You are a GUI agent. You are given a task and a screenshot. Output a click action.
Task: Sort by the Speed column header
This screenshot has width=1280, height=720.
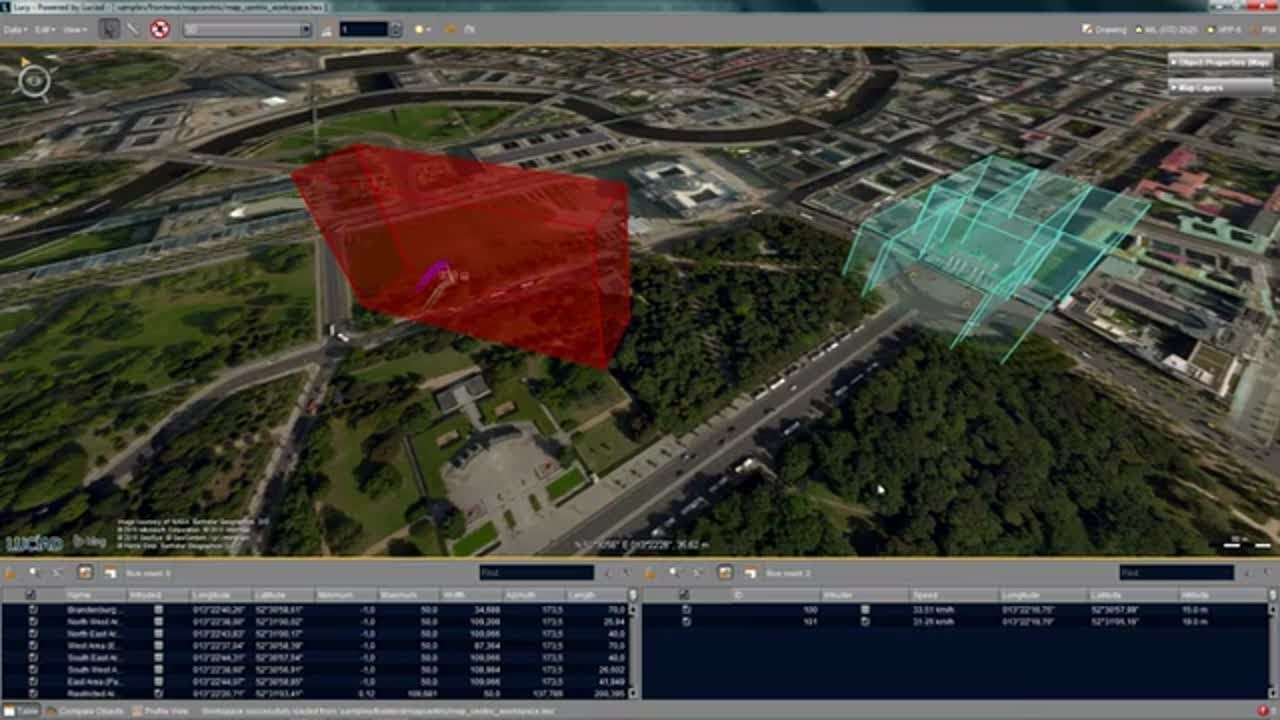954,595
